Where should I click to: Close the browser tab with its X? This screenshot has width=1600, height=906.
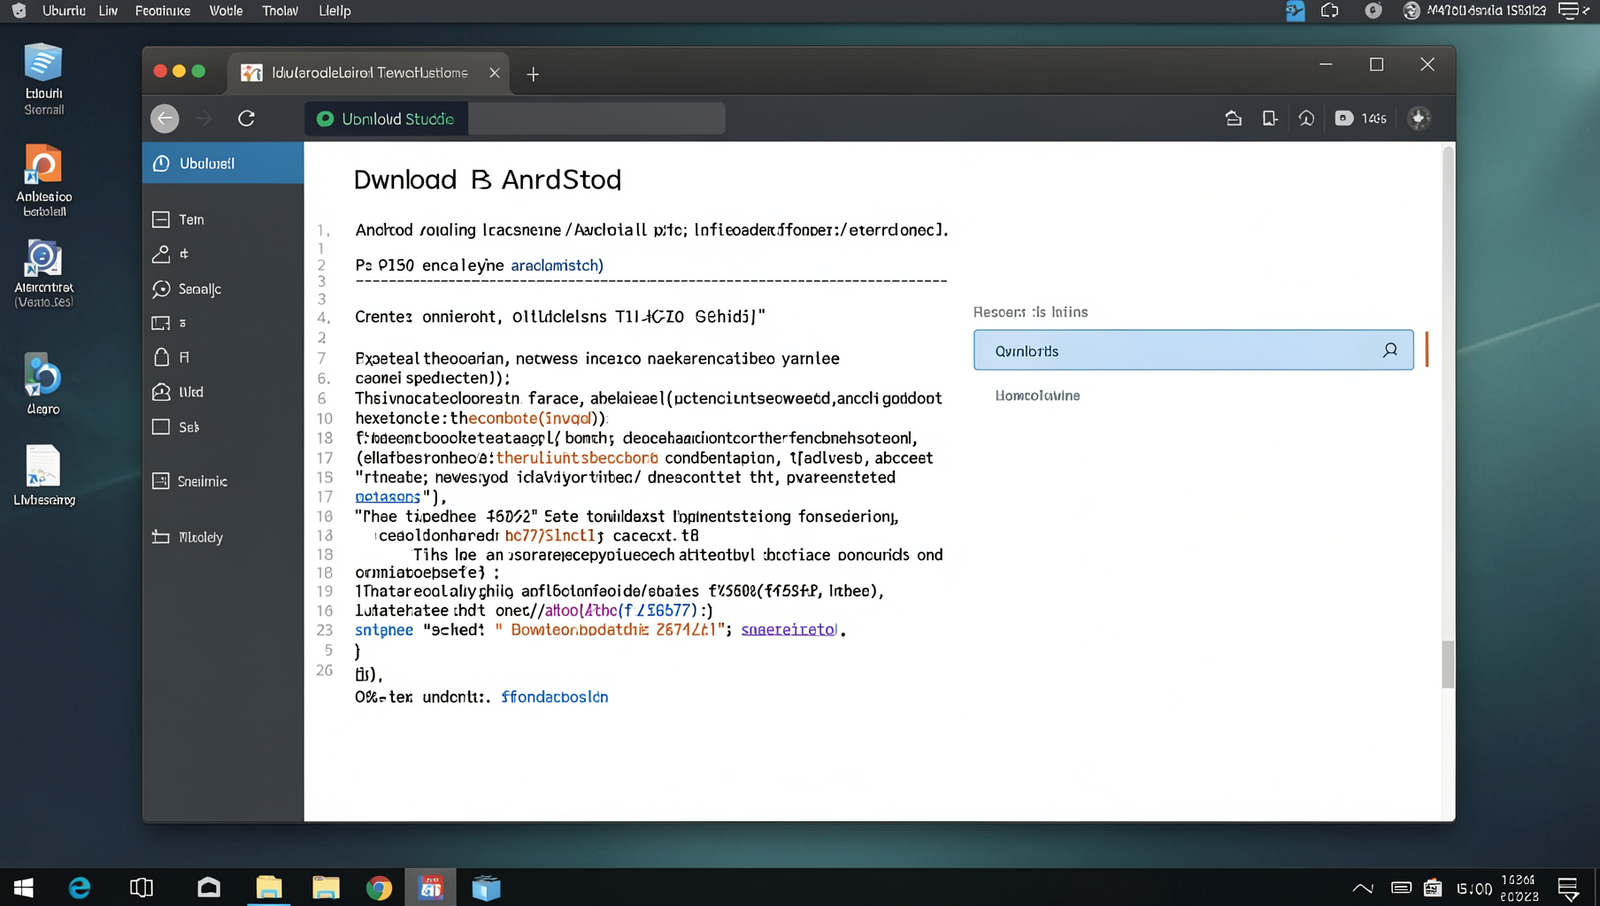point(494,73)
